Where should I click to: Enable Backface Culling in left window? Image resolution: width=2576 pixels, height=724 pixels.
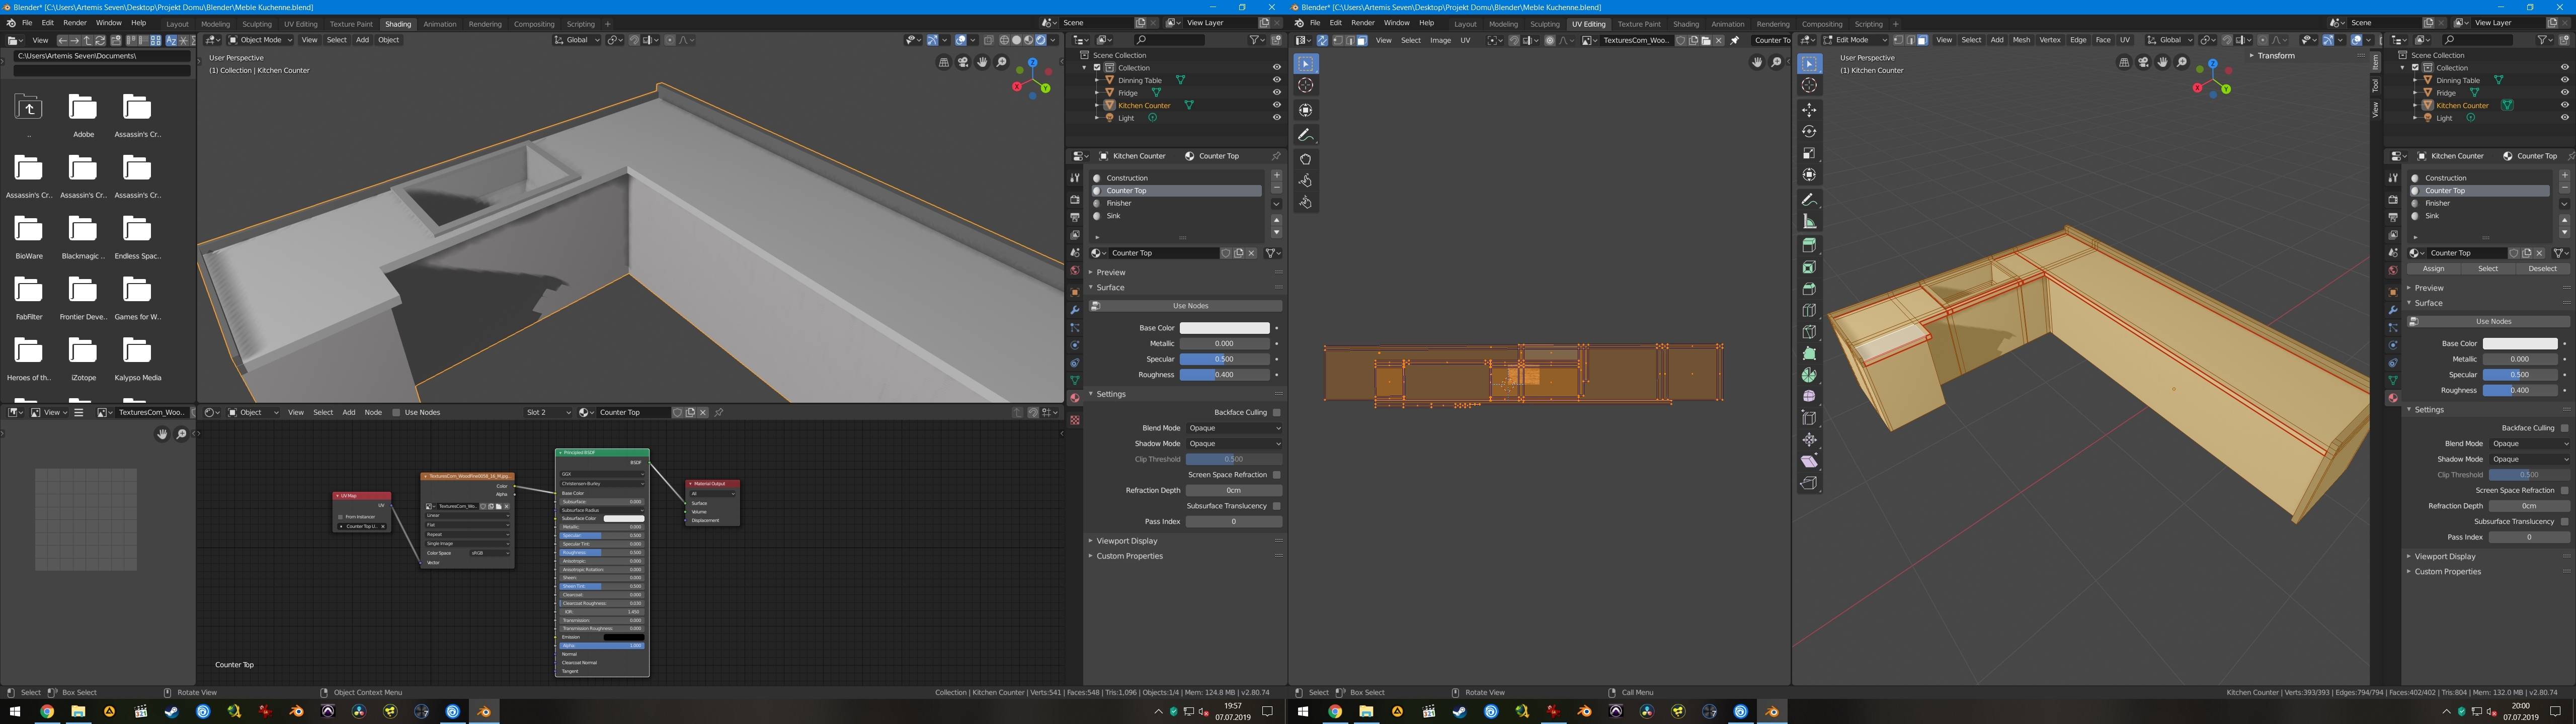(1276, 412)
